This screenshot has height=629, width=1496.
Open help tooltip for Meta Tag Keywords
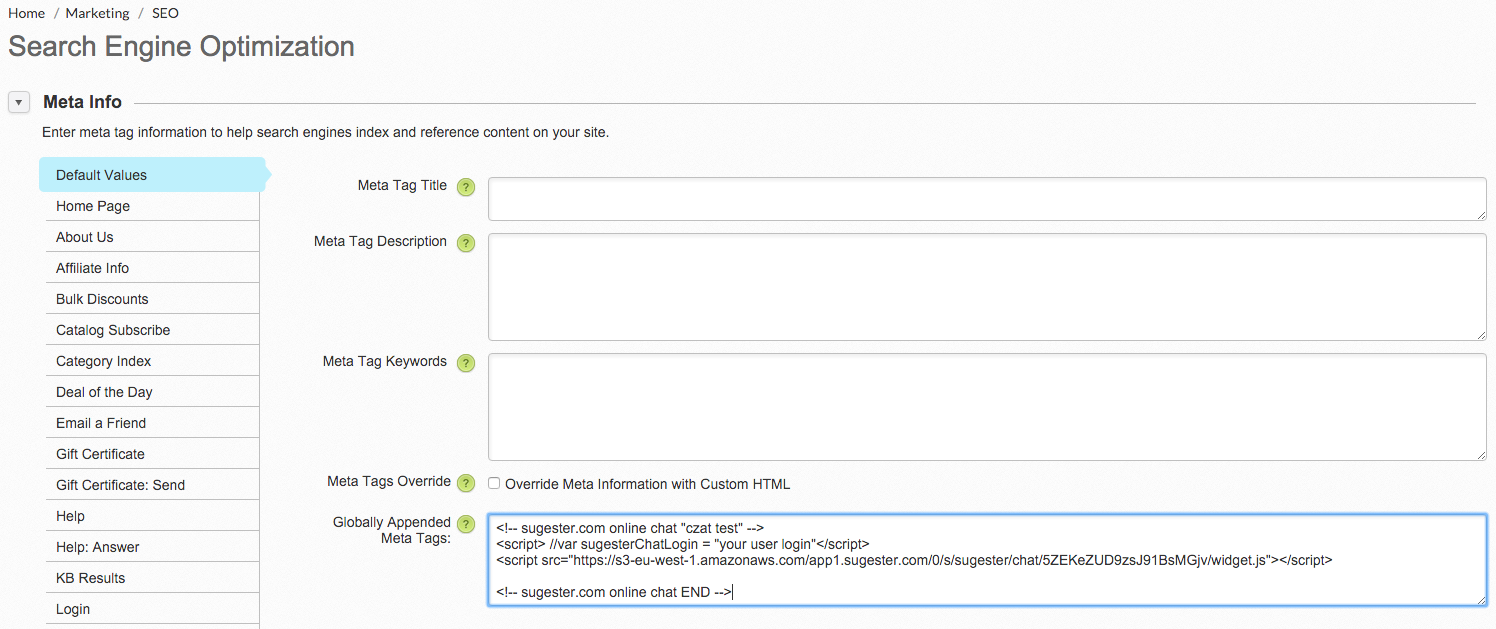click(x=466, y=363)
